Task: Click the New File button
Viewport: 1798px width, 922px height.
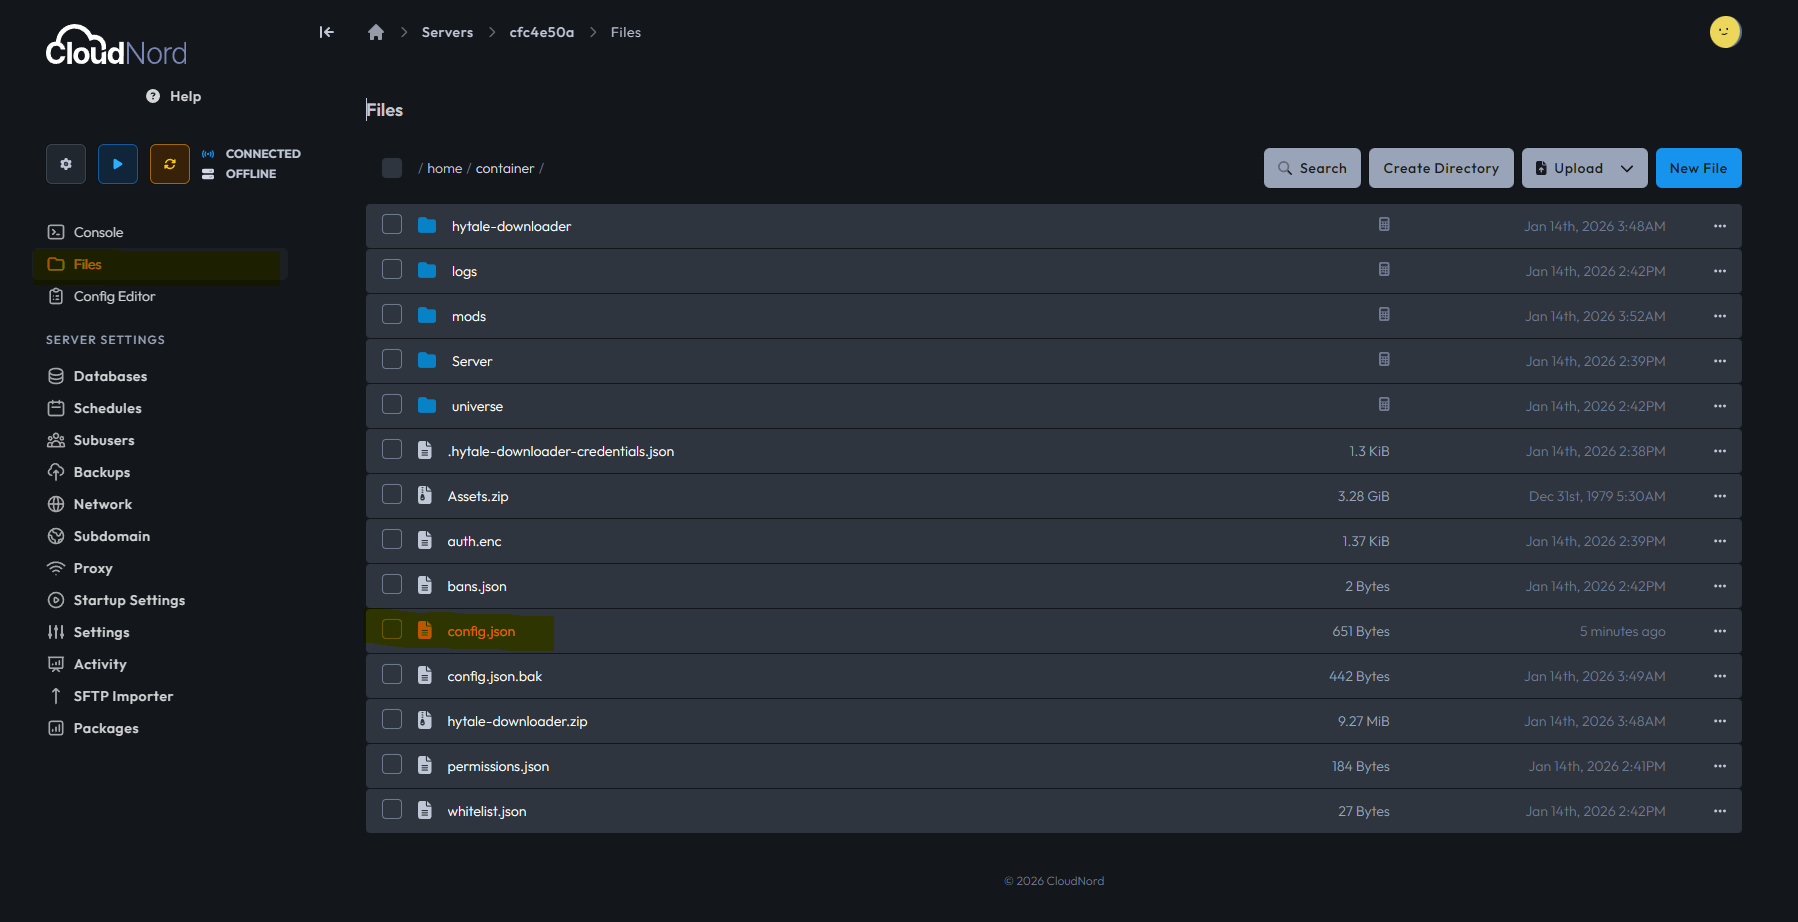Action: pyautogui.click(x=1698, y=168)
